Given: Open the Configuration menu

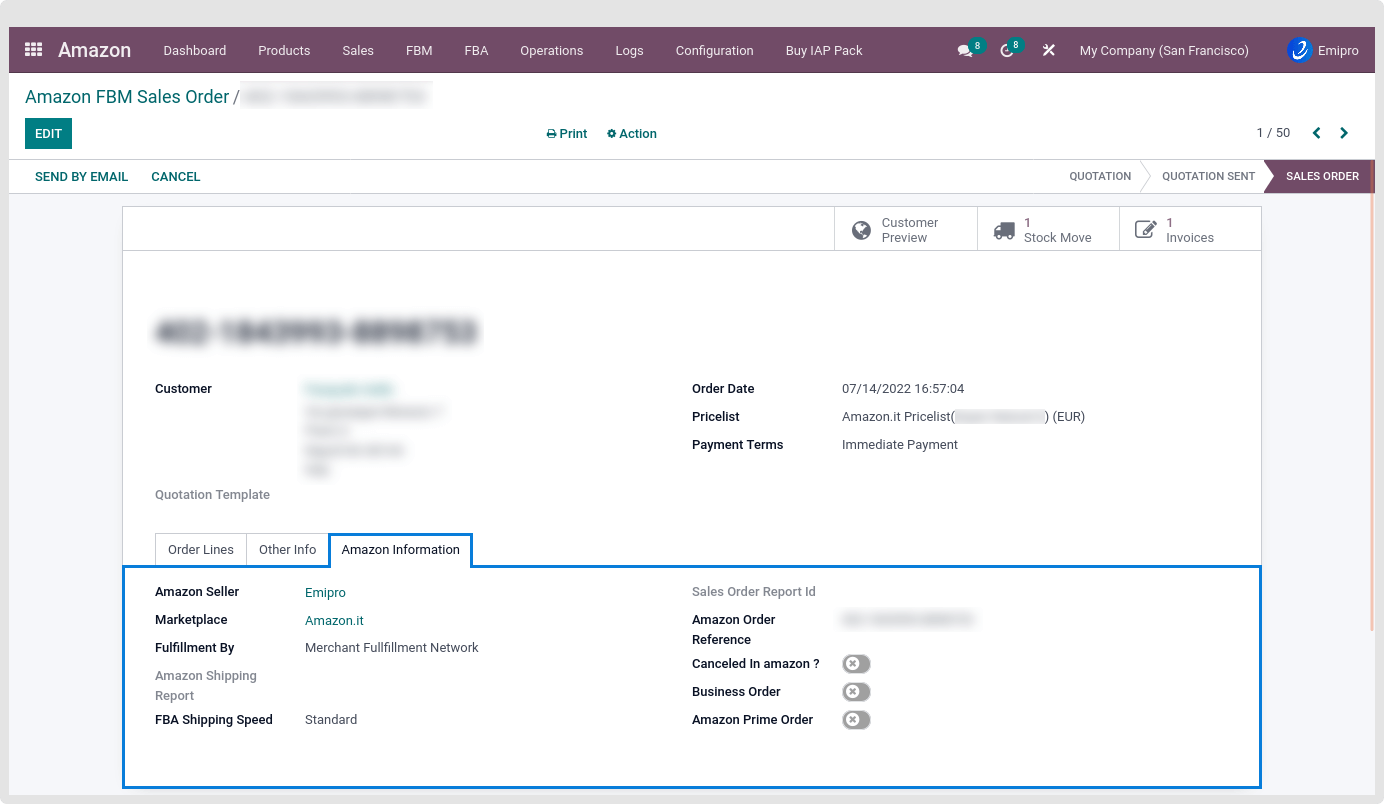Looking at the screenshot, I should pyautogui.click(x=714, y=50).
